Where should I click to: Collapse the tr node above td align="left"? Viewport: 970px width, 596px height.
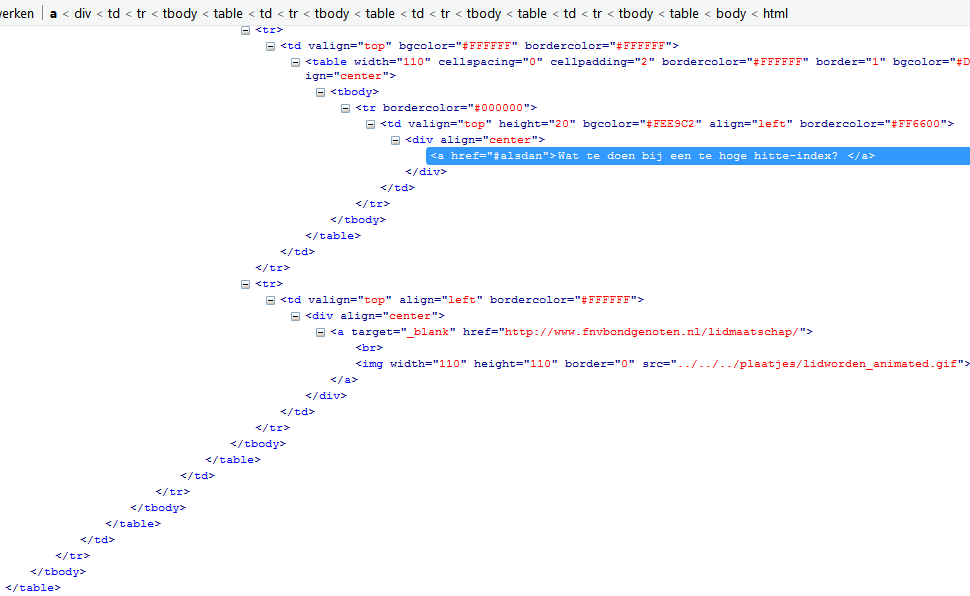tap(245, 284)
